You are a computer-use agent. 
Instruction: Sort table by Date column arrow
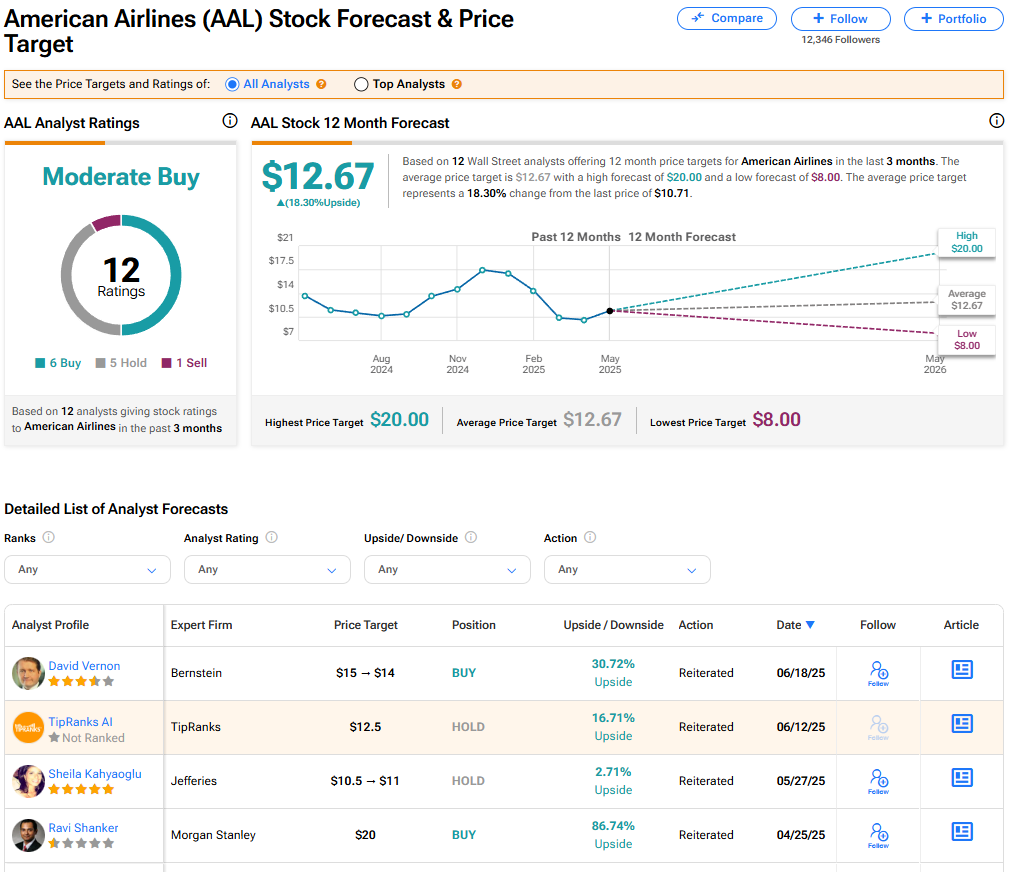[810, 624]
